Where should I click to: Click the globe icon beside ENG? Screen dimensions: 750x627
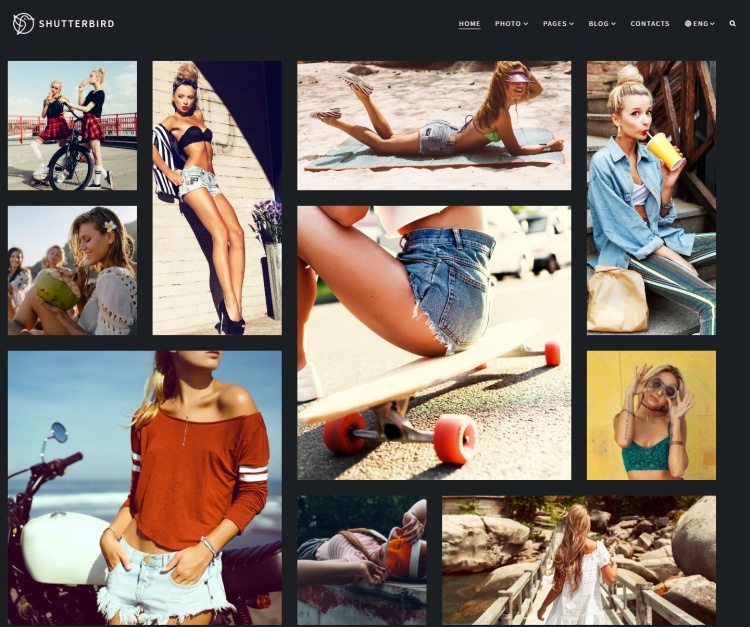[x=688, y=23]
